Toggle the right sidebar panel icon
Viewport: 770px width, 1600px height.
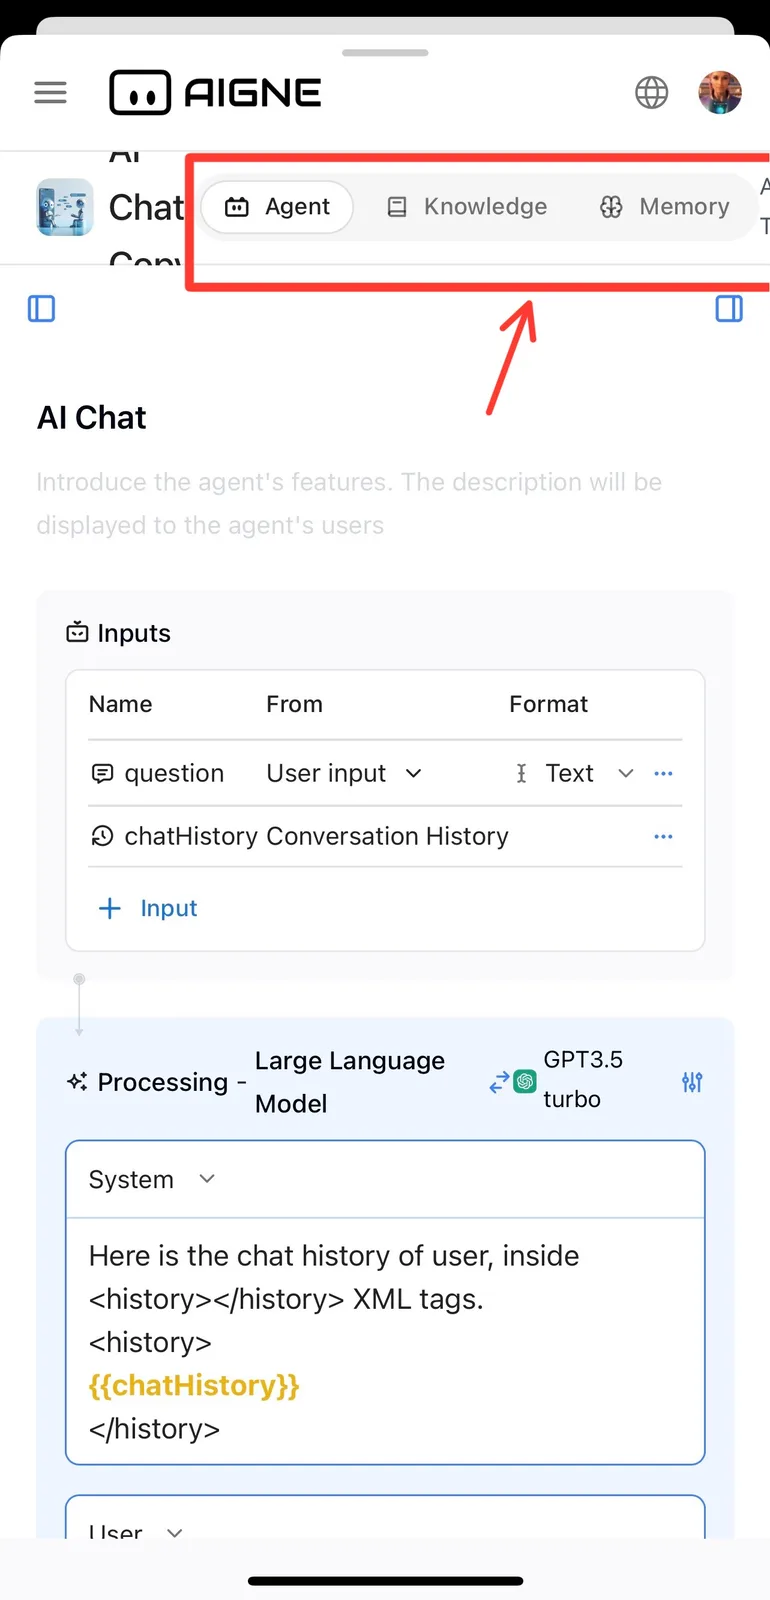pos(730,309)
